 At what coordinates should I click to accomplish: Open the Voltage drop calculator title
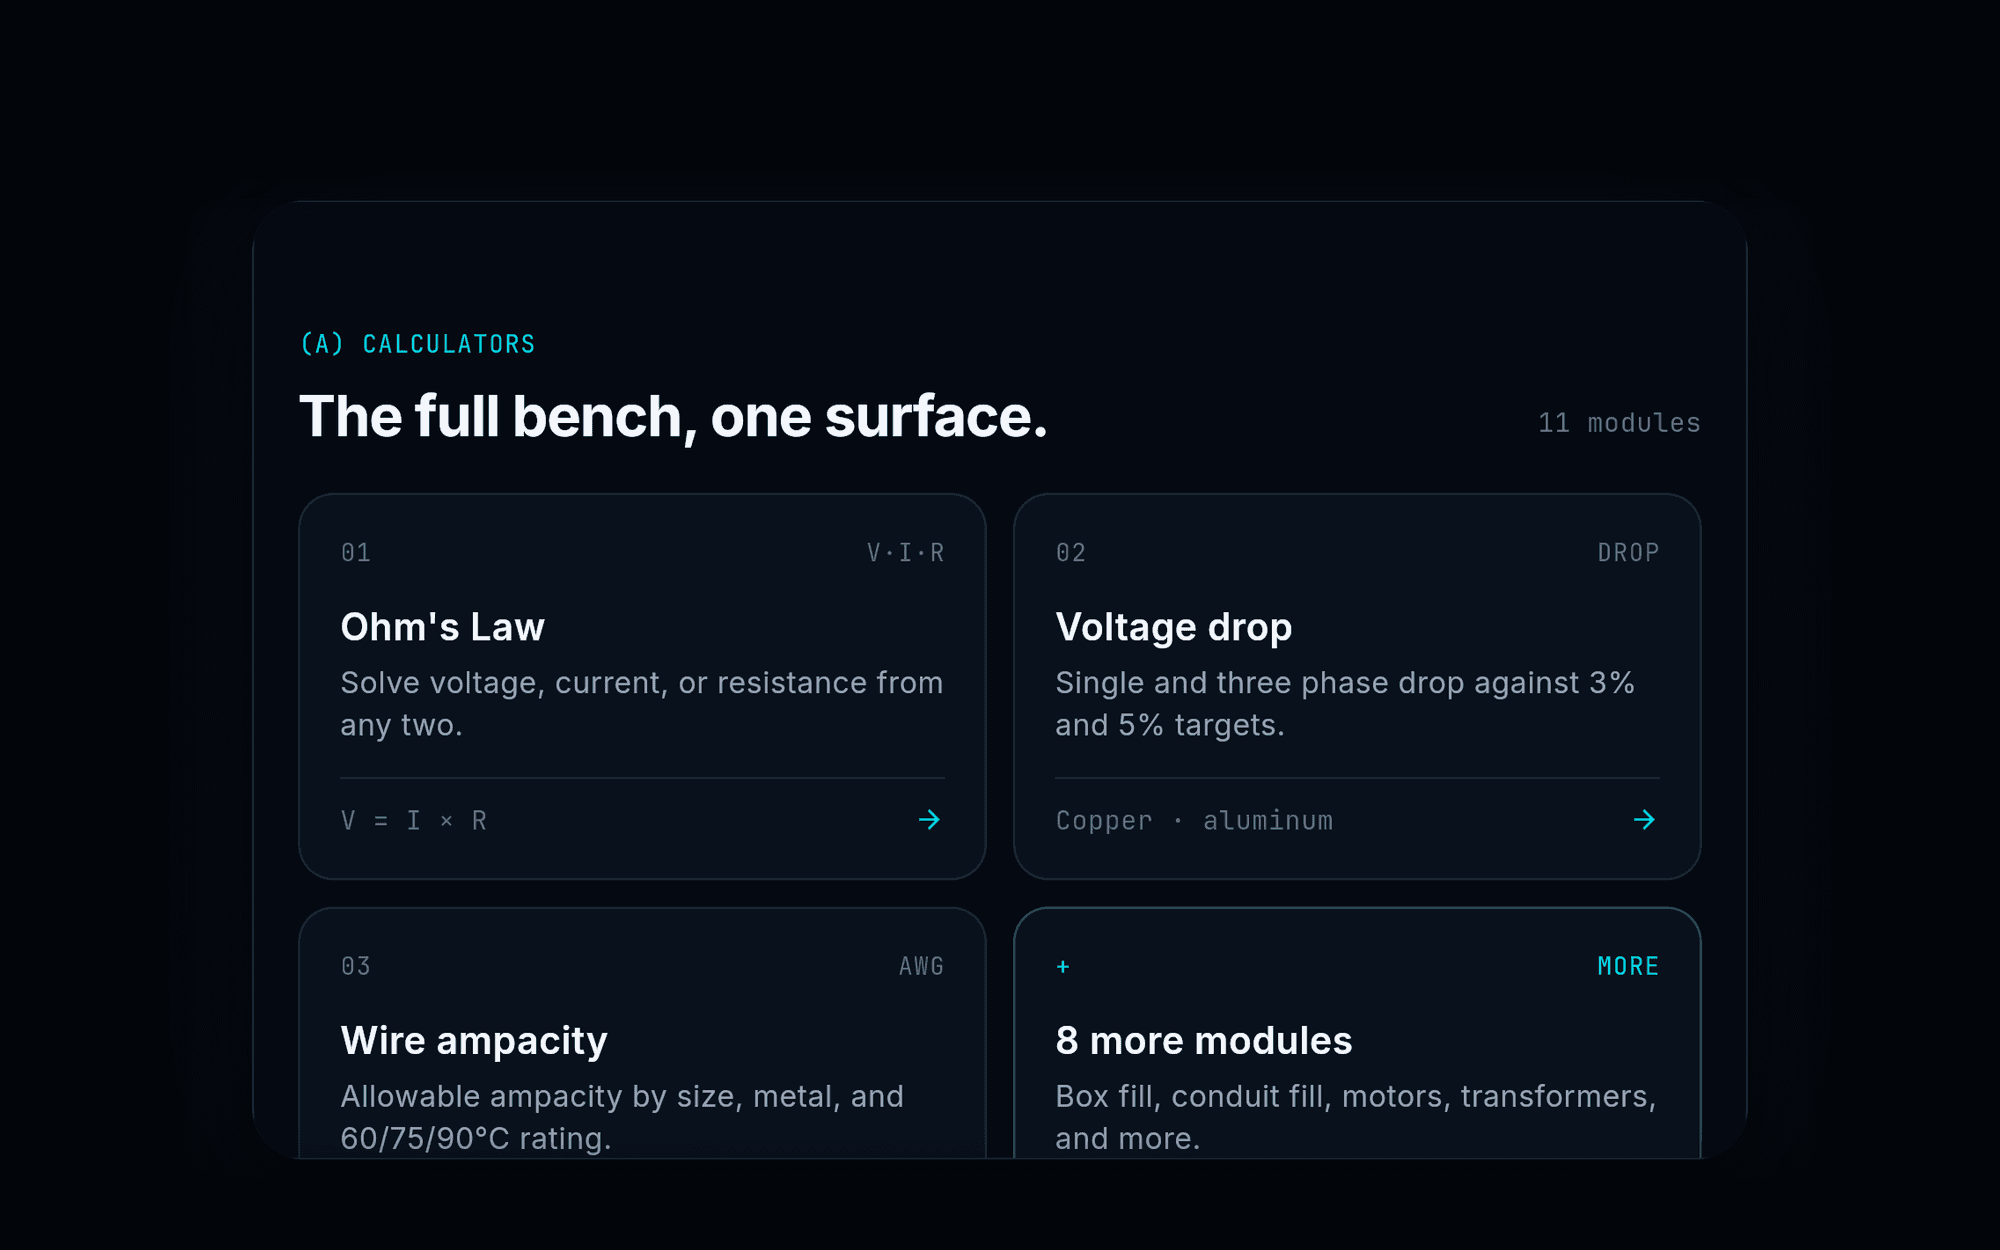click(x=1174, y=627)
